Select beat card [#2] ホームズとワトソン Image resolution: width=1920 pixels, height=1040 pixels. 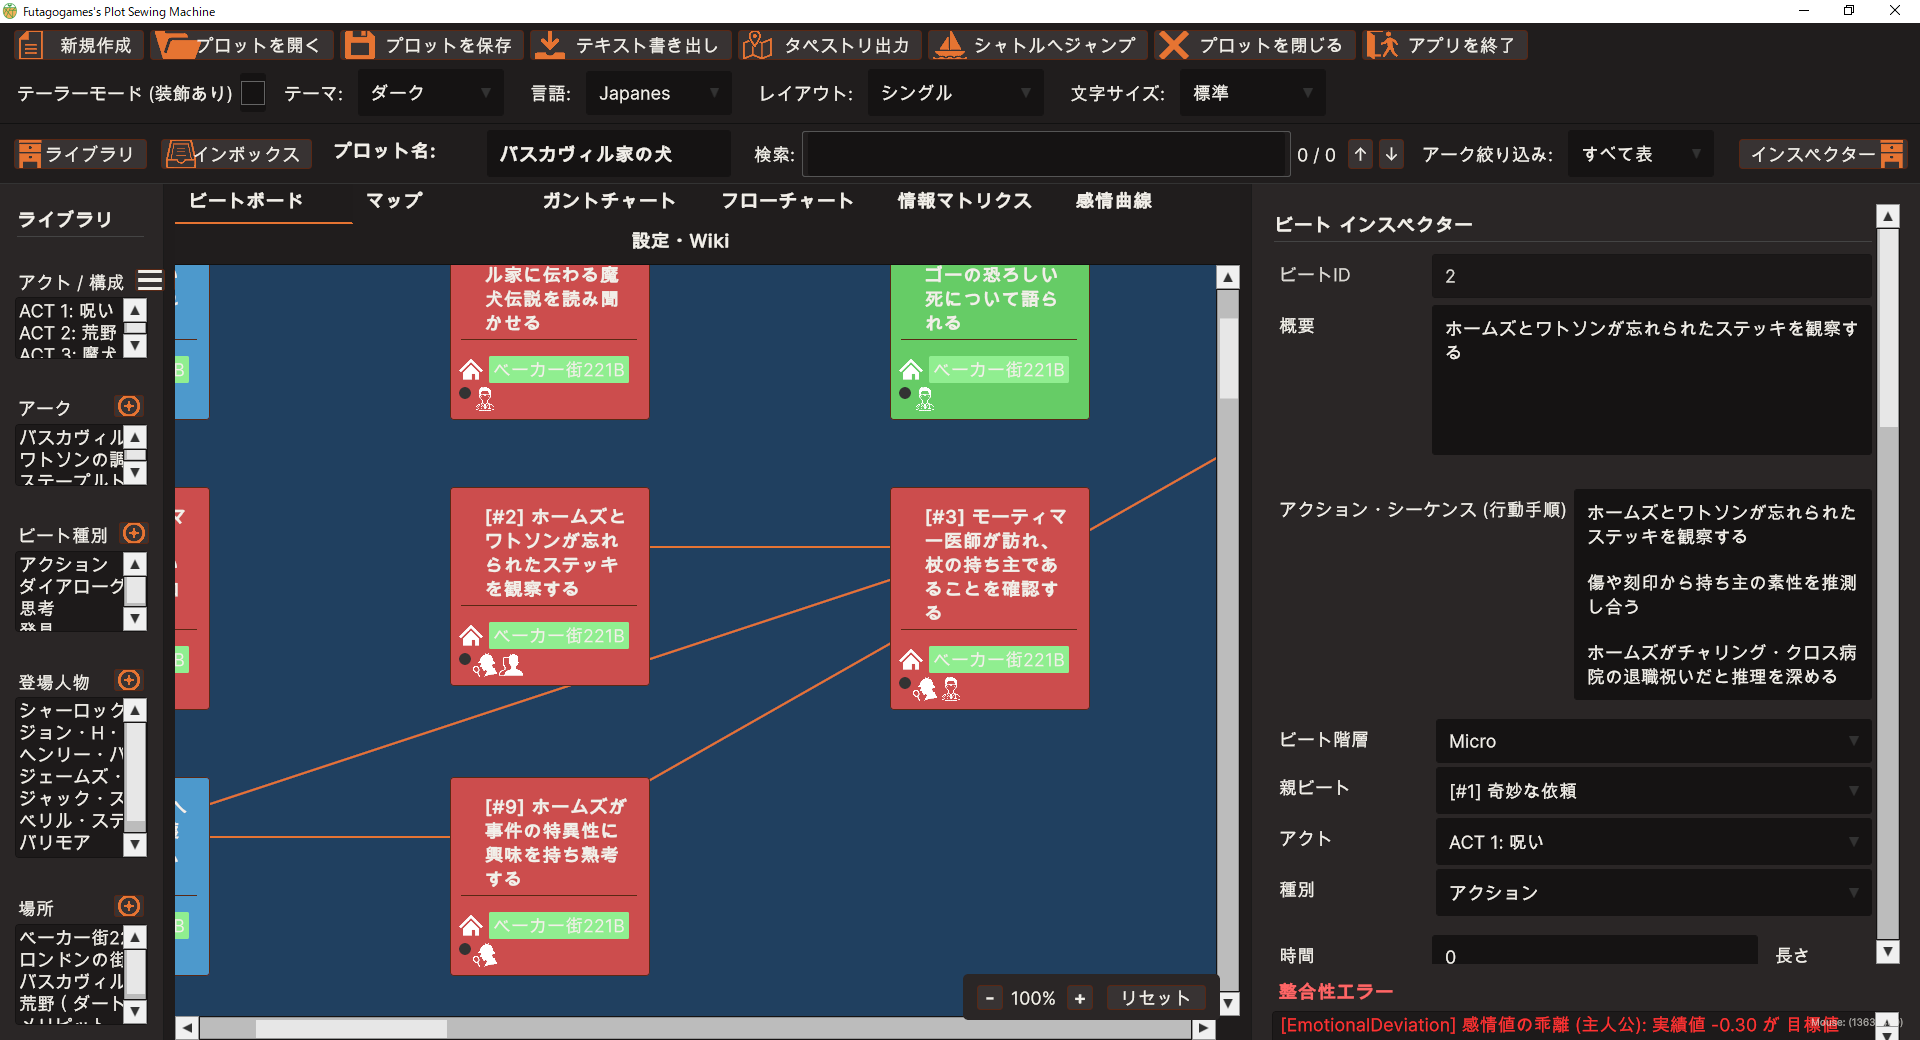(550, 586)
